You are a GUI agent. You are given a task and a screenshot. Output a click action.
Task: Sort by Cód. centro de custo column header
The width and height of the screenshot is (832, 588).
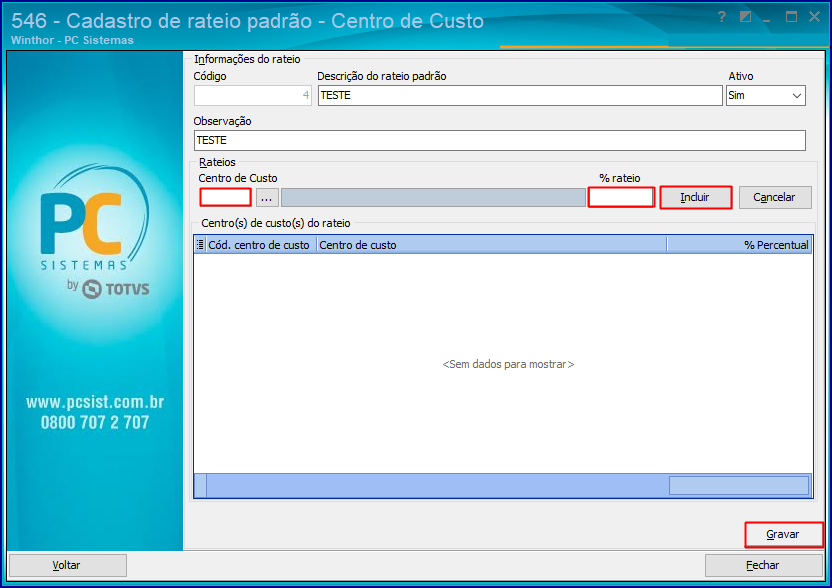[259, 245]
